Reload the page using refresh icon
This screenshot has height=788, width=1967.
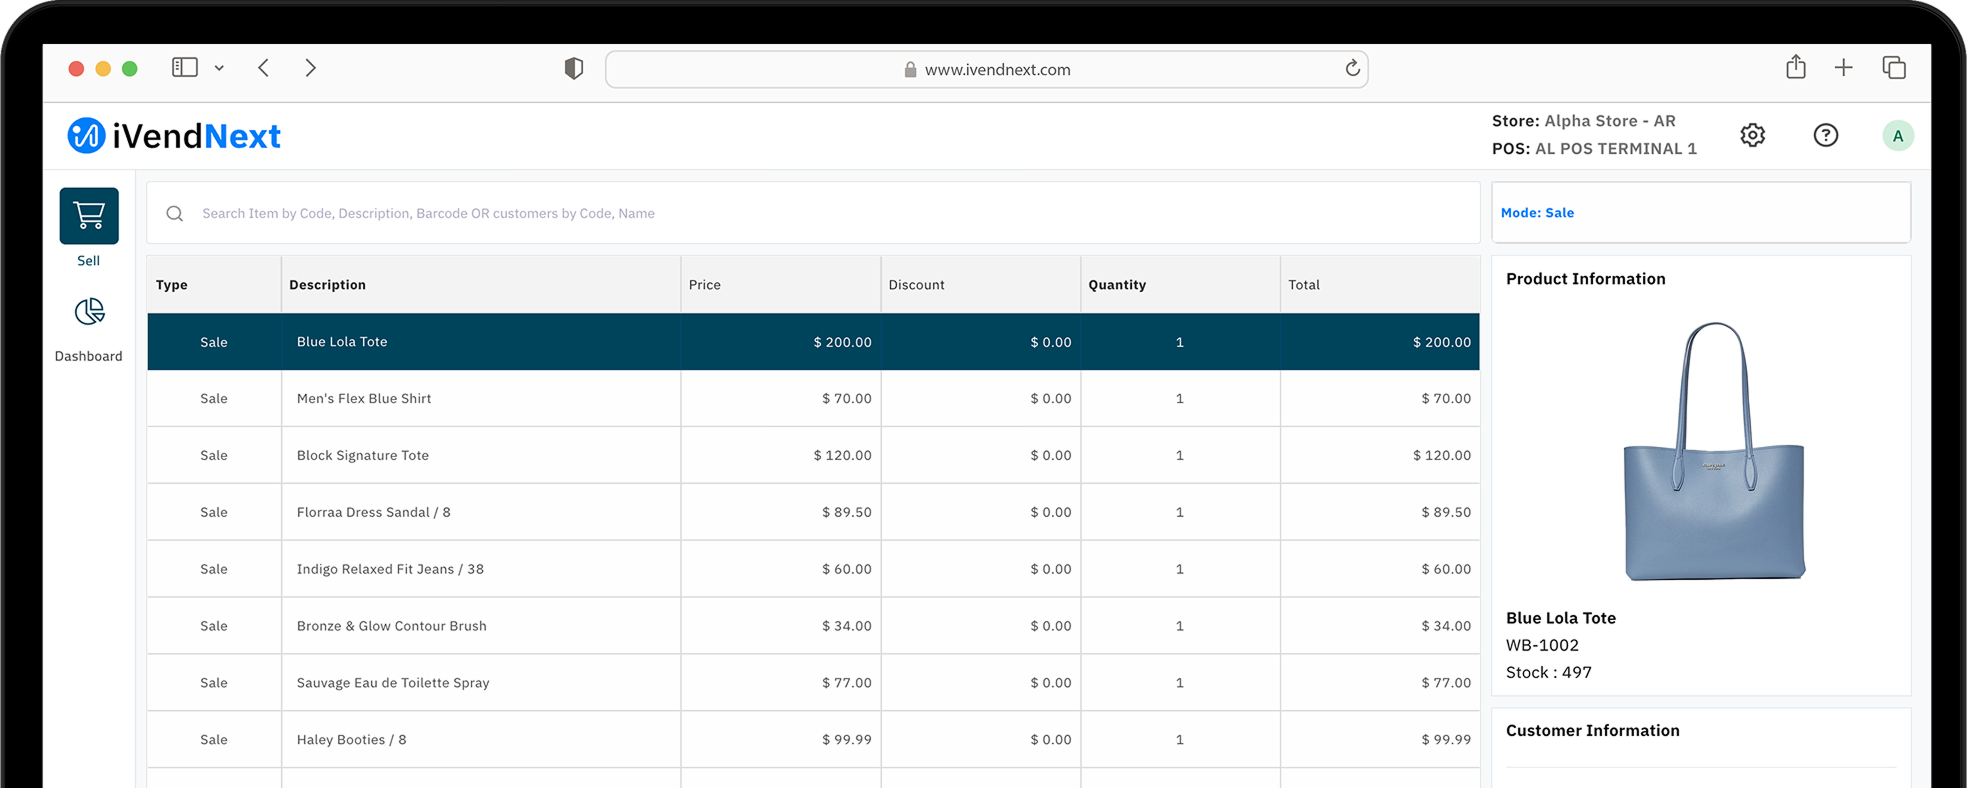pyautogui.click(x=1352, y=68)
